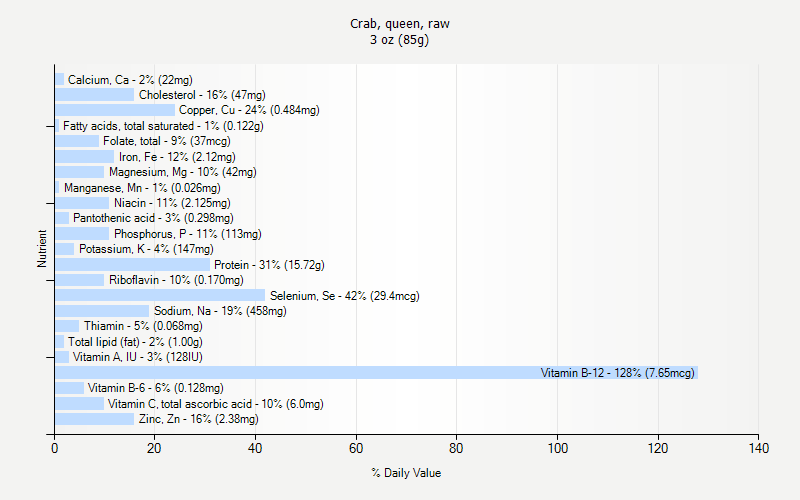Click the 'Sodium, Na - 19% (458mg)' label
Screen dimensions: 800x500
coord(220,311)
